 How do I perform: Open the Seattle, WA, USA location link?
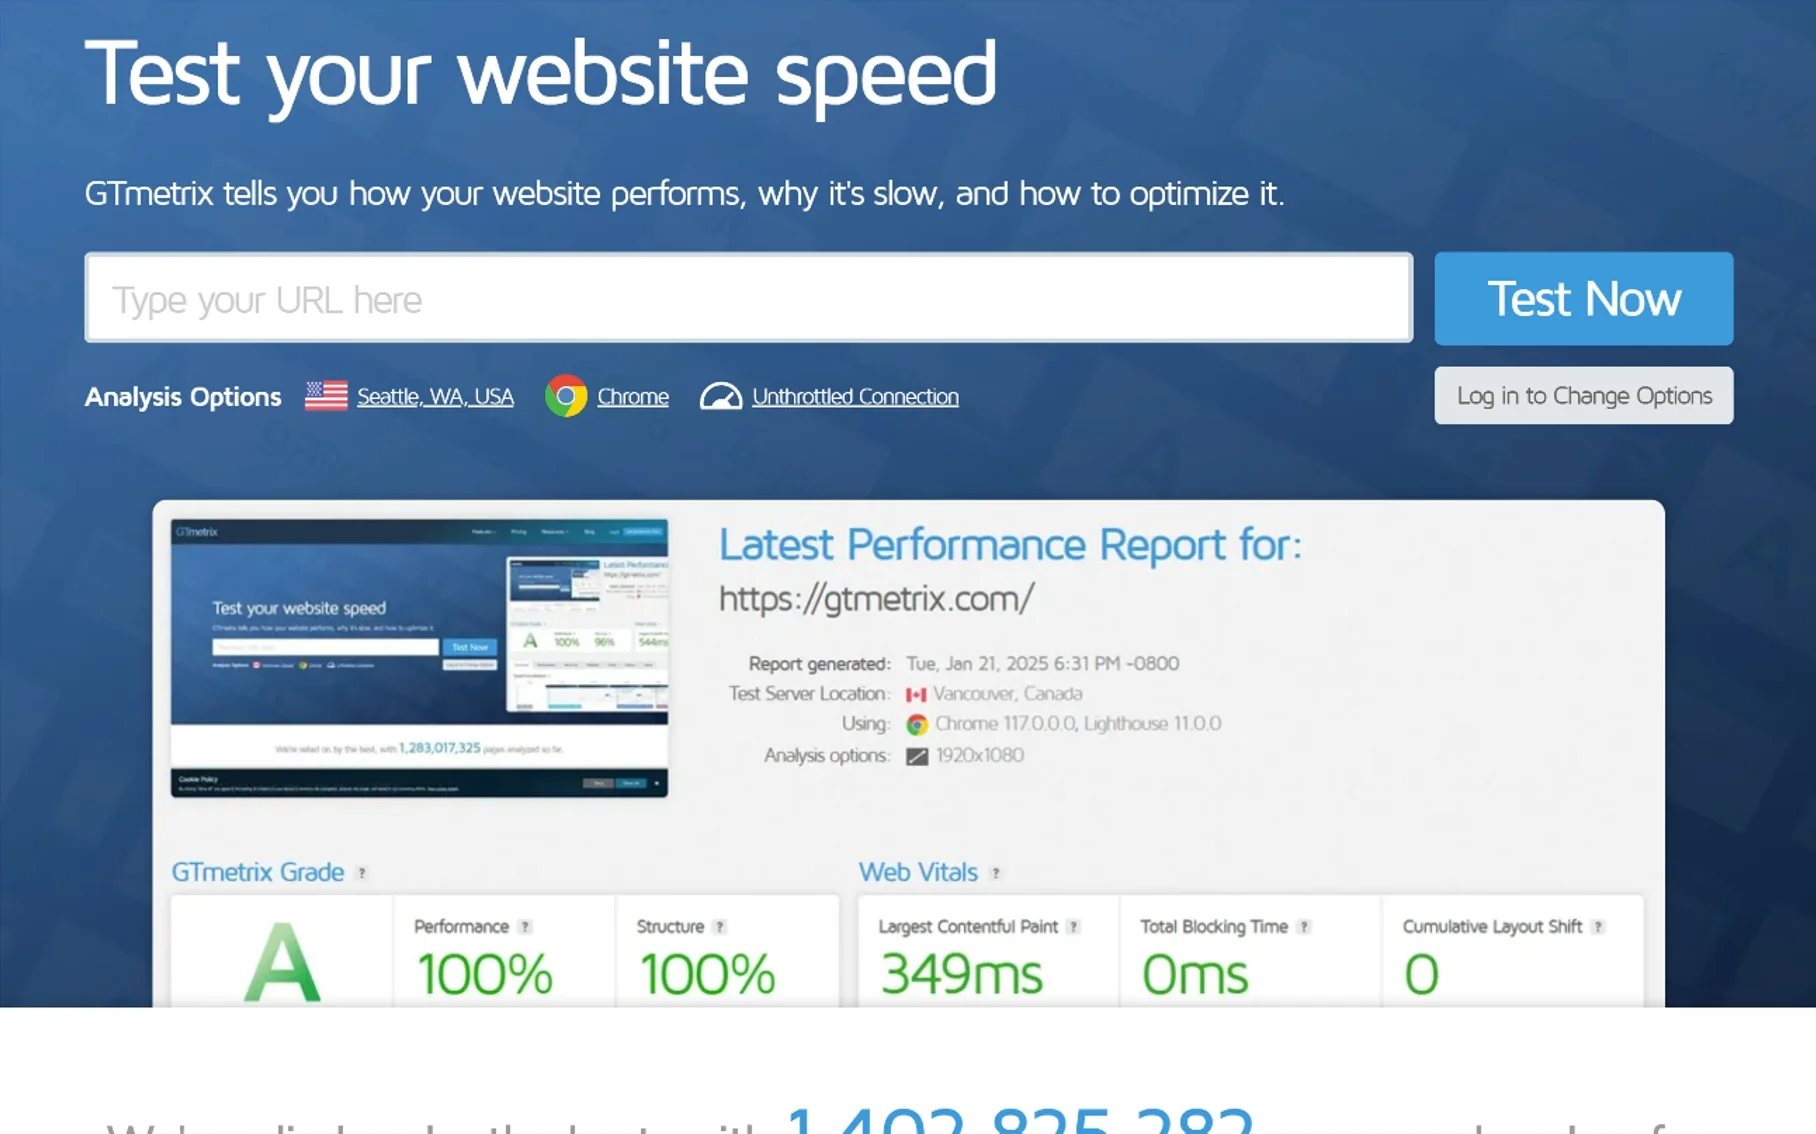[x=435, y=397]
